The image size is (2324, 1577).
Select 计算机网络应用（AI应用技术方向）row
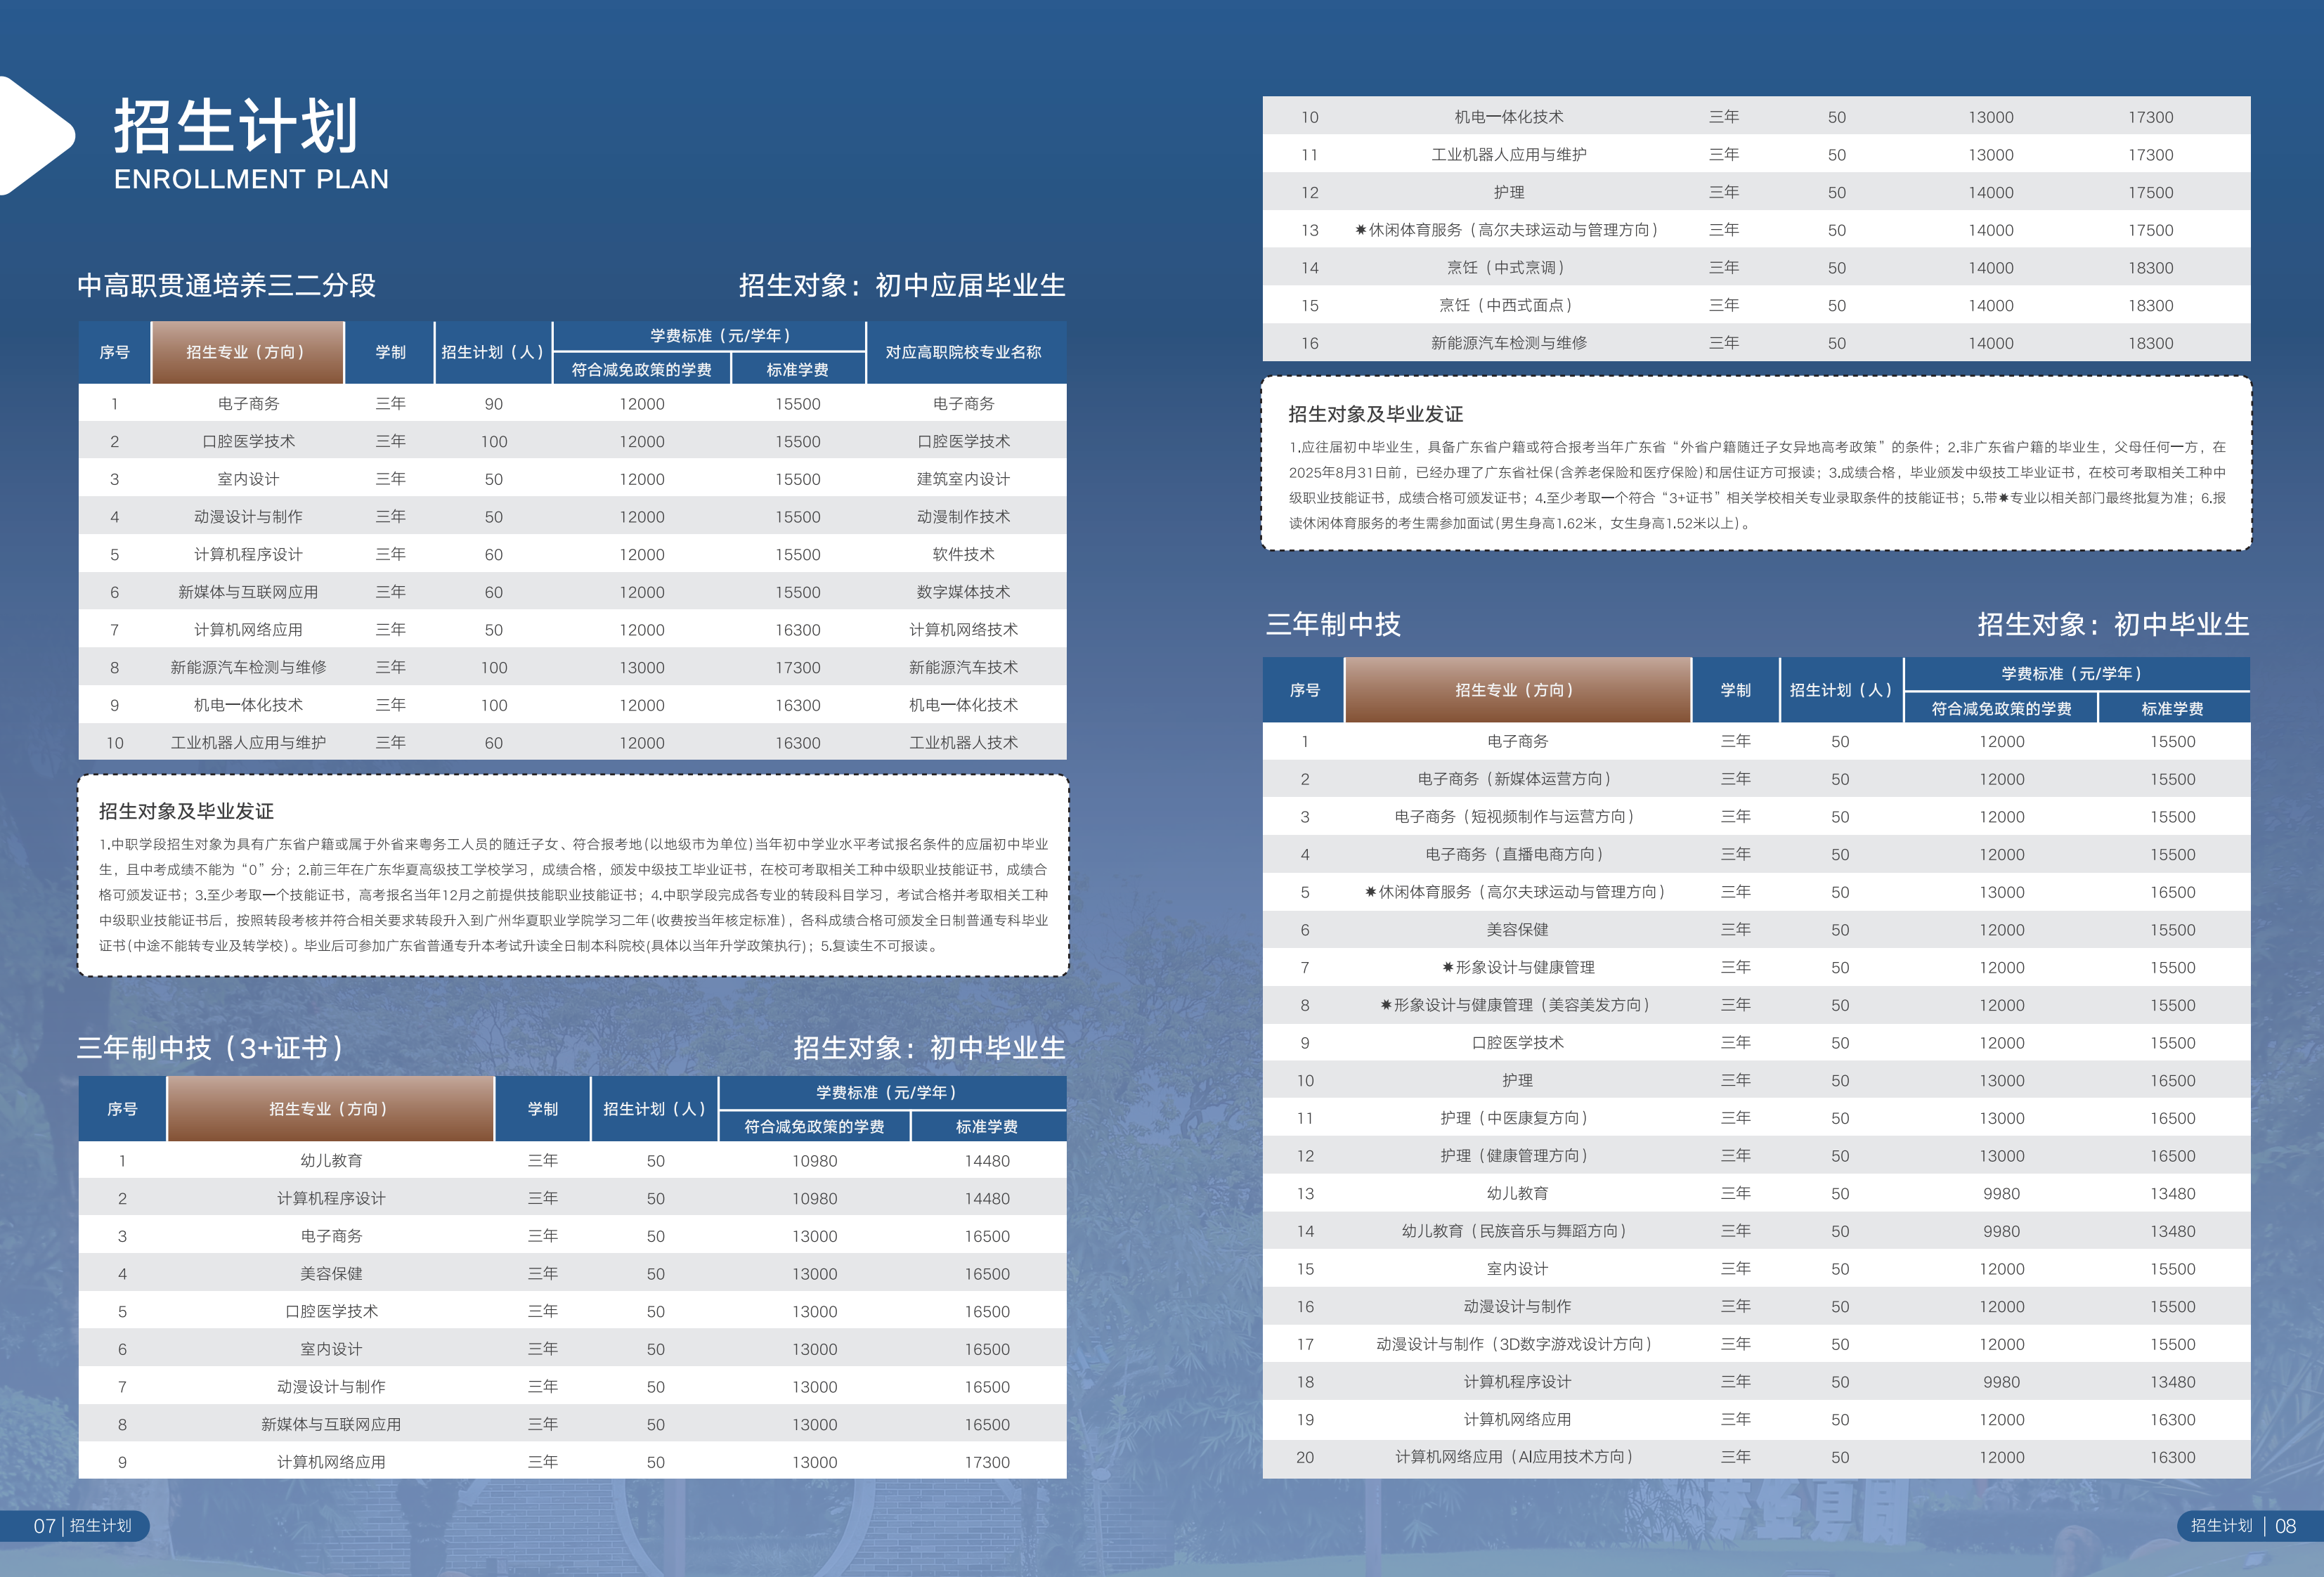tap(1516, 1457)
